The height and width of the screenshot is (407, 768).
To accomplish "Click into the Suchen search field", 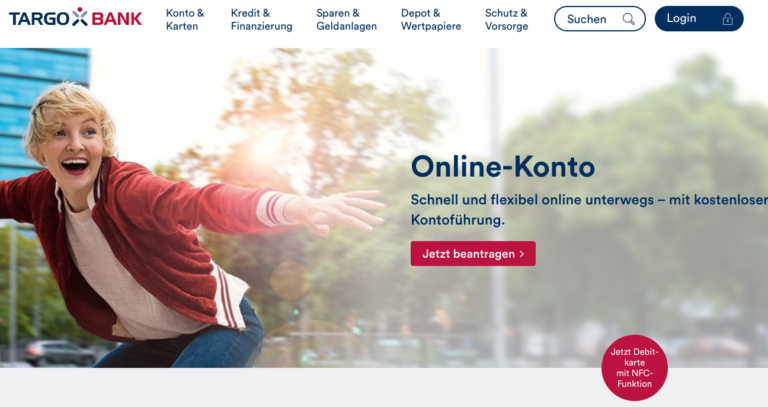I will point(600,19).
